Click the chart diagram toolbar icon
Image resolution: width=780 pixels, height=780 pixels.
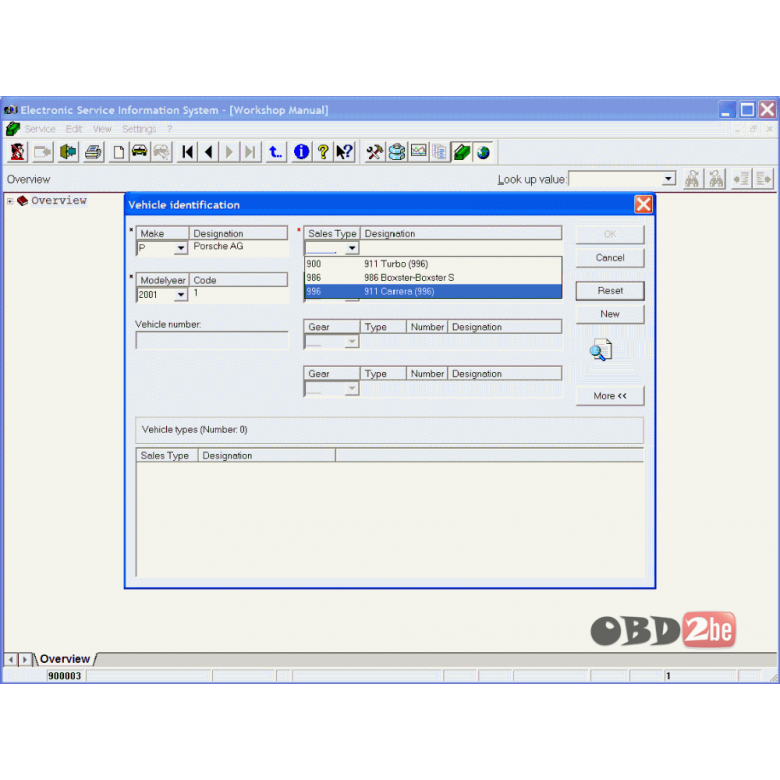pos(418,152)
